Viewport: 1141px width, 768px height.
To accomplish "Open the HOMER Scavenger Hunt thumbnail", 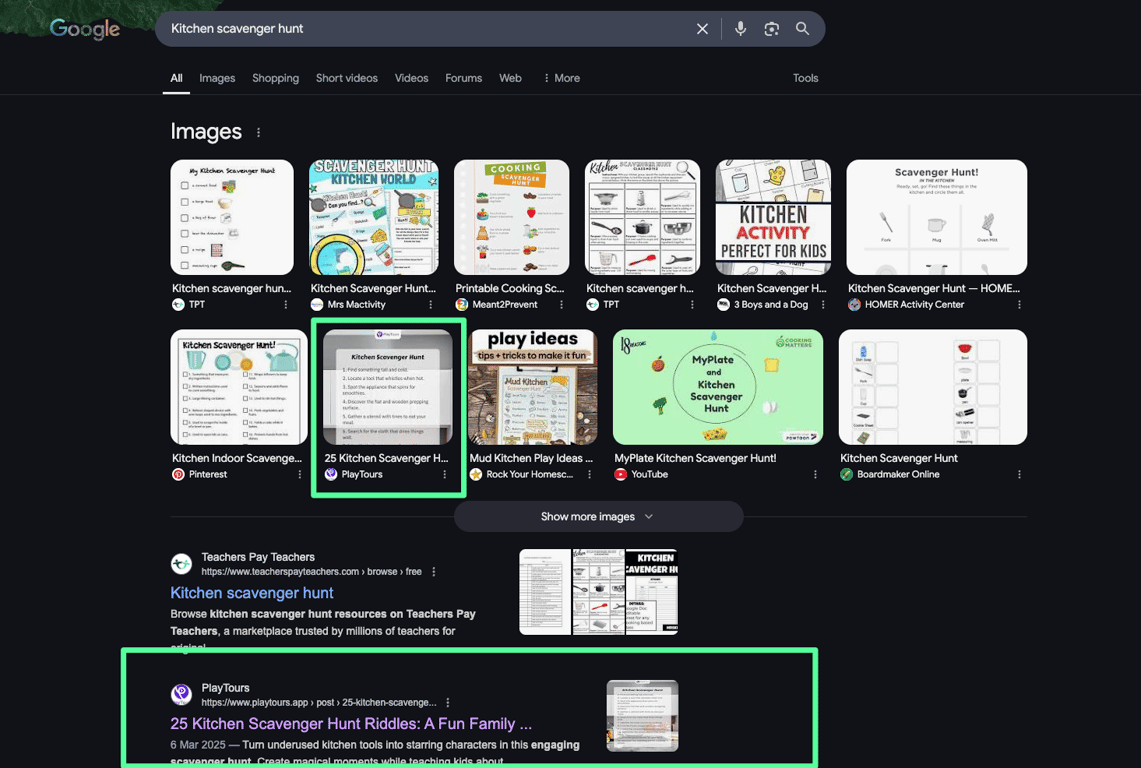I will [937, 217].
